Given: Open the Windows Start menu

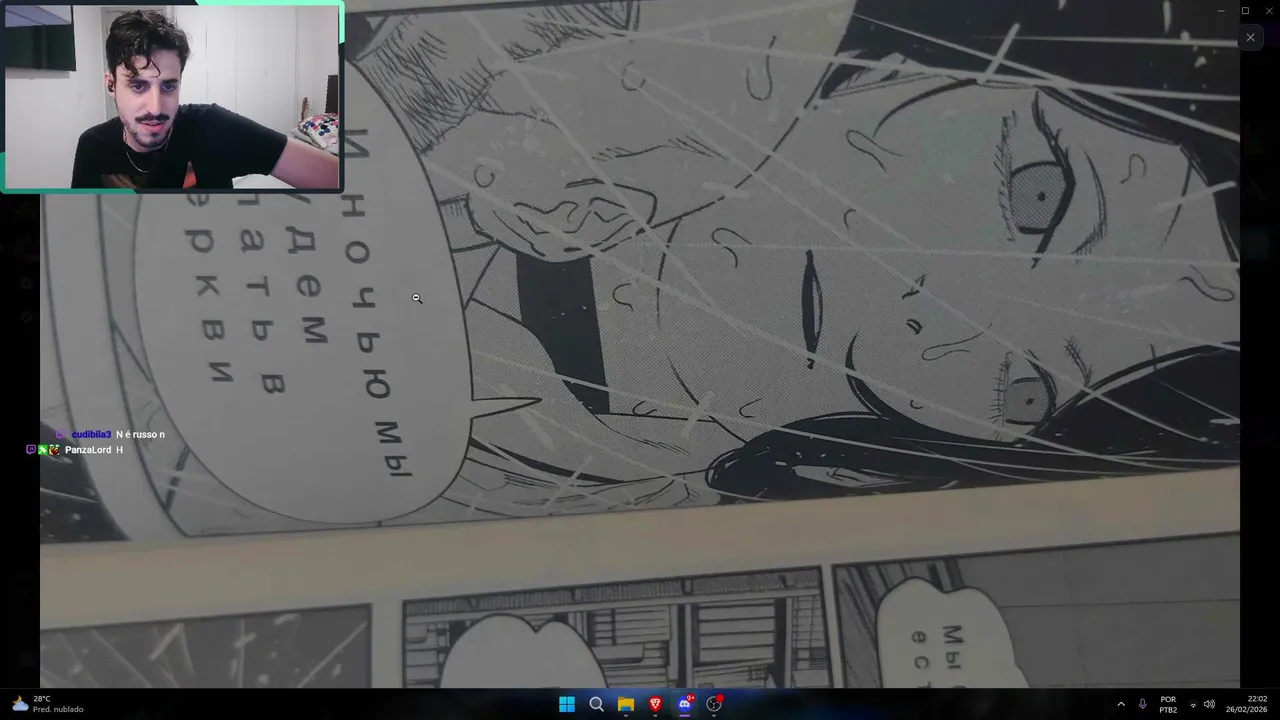Looking at the screenshot, I should point(567,704).
